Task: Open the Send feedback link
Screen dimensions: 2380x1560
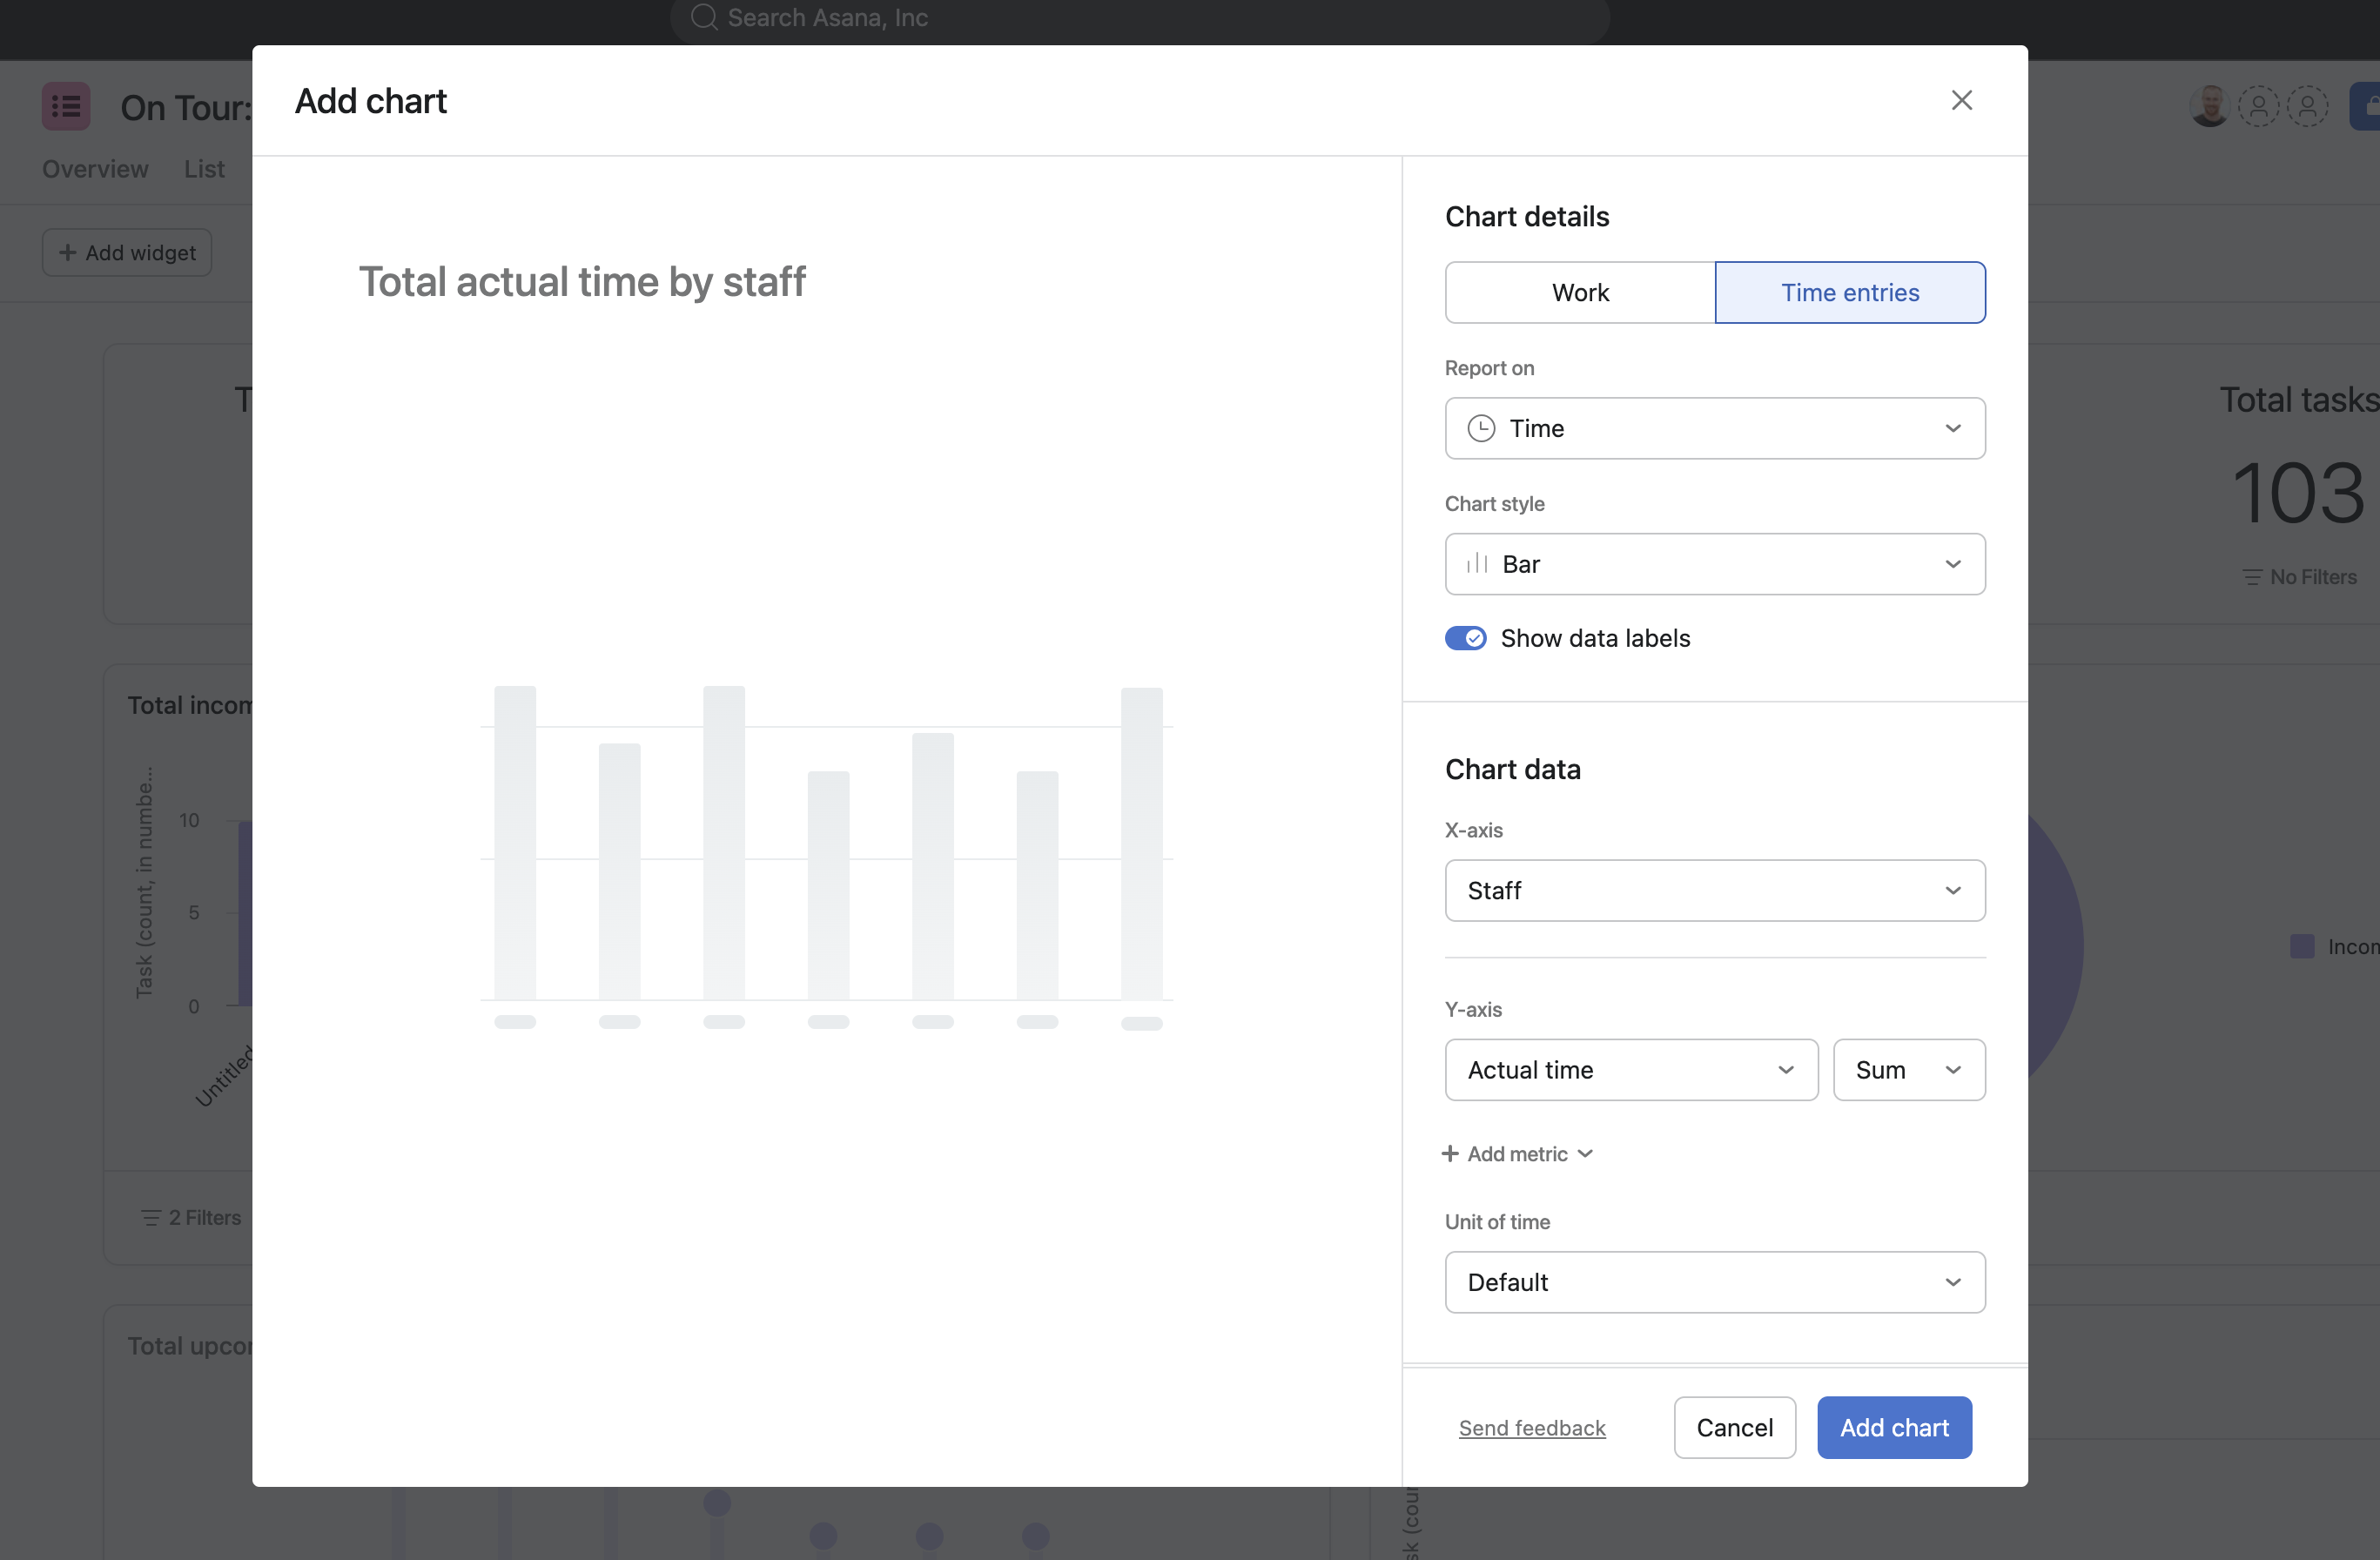Action: 1531,1428
